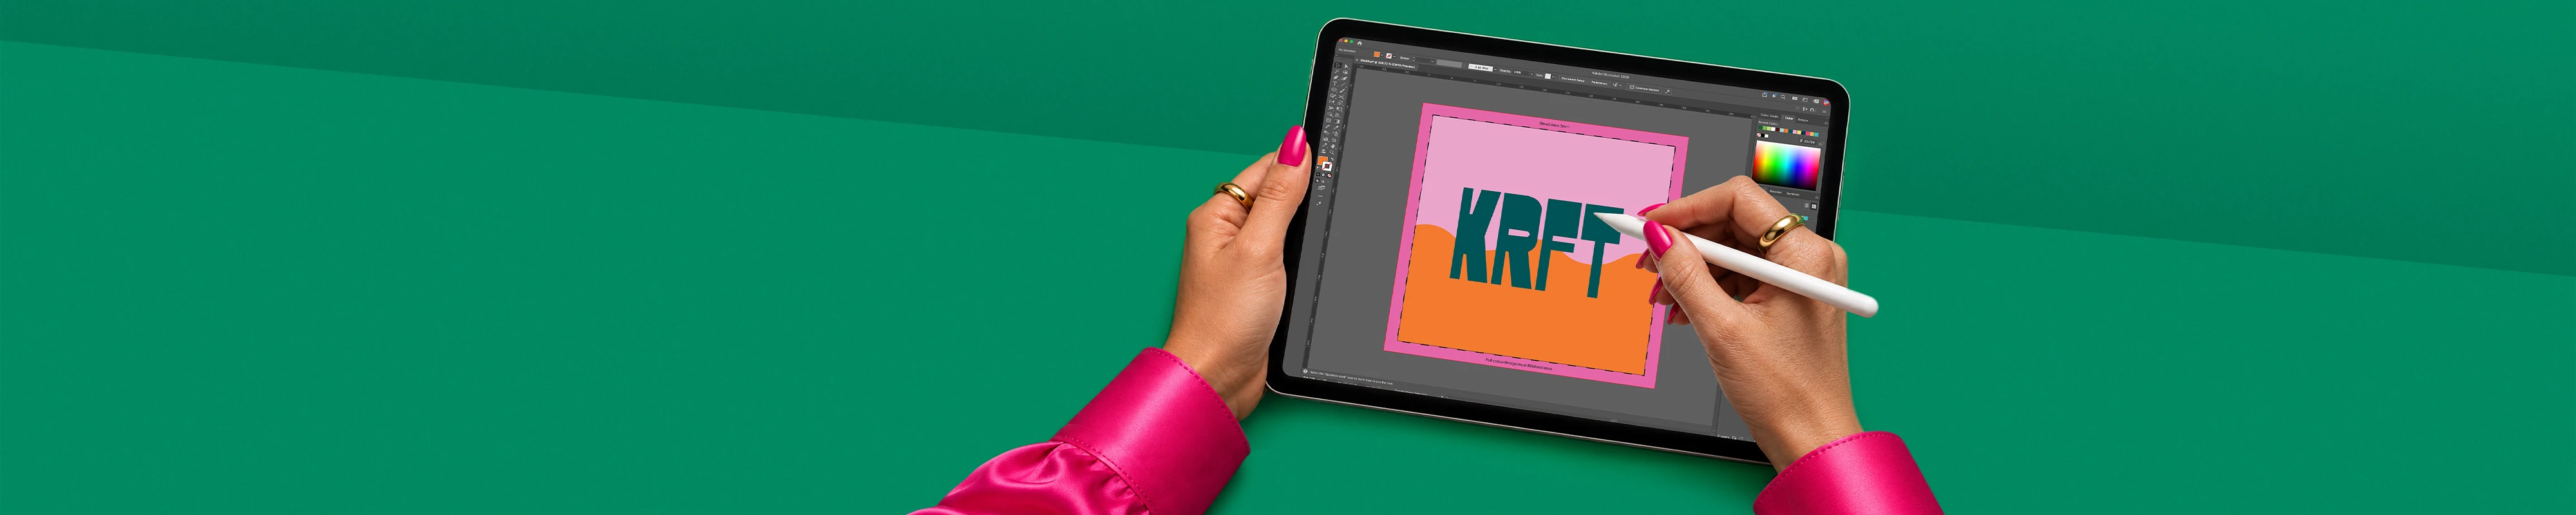Switch to the Color tab
2576x515 pixels.
1789,117
